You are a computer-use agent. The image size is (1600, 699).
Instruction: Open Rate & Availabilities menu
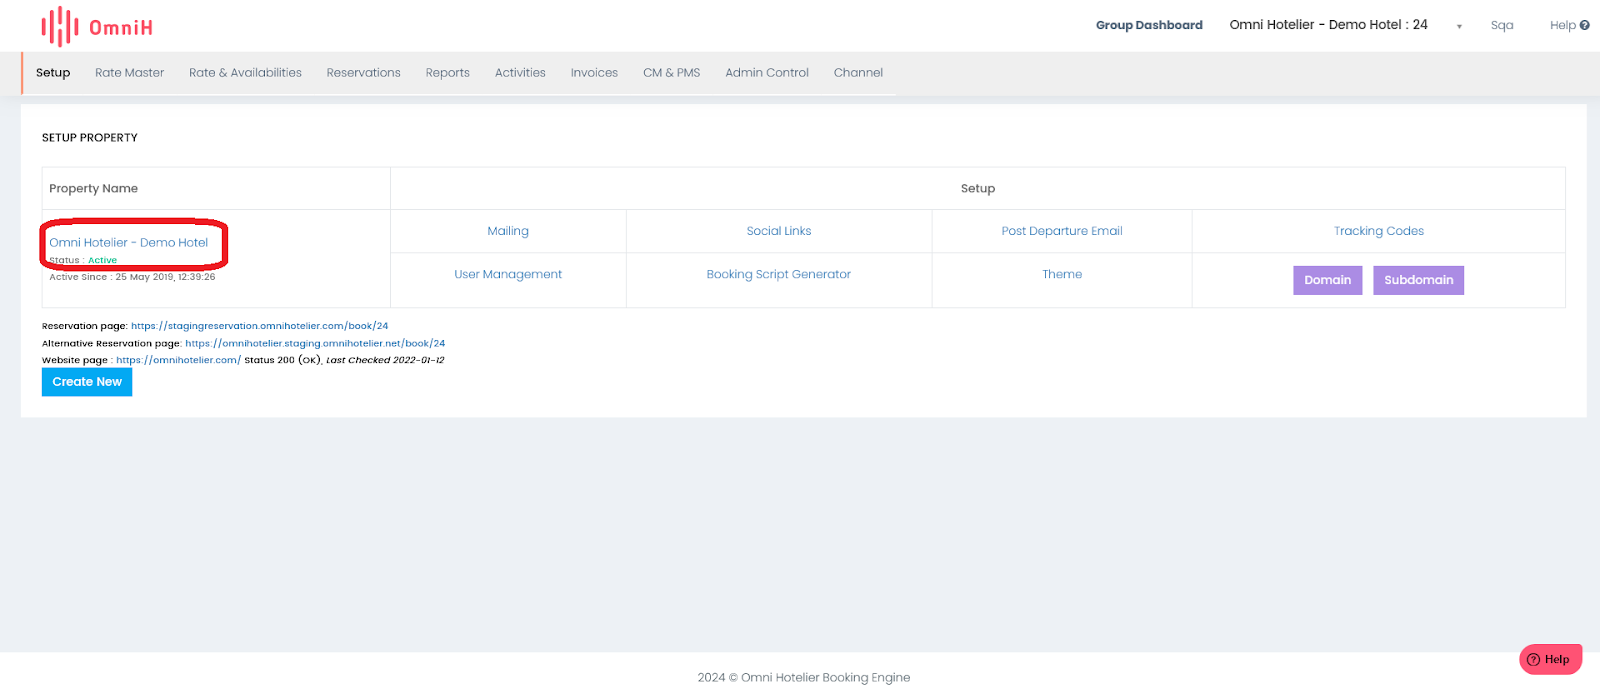[245, 73]
